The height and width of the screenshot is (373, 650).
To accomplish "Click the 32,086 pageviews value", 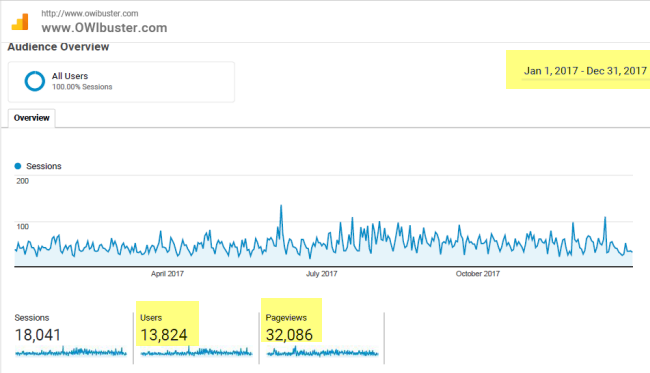I will point(289,335).
